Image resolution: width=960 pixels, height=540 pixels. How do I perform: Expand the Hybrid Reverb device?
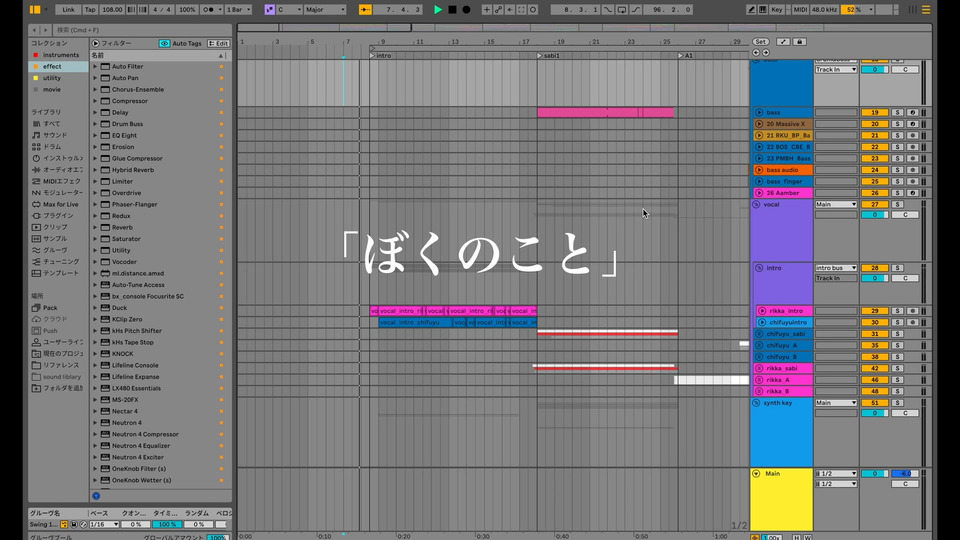[x=95, y=170]
